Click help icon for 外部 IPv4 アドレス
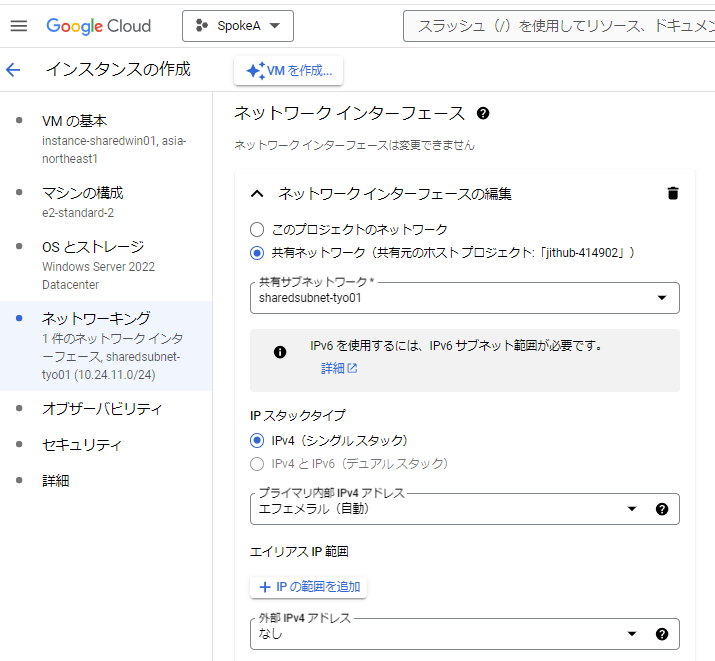This screenshot has height=661, width=715. tap(661, 634)
